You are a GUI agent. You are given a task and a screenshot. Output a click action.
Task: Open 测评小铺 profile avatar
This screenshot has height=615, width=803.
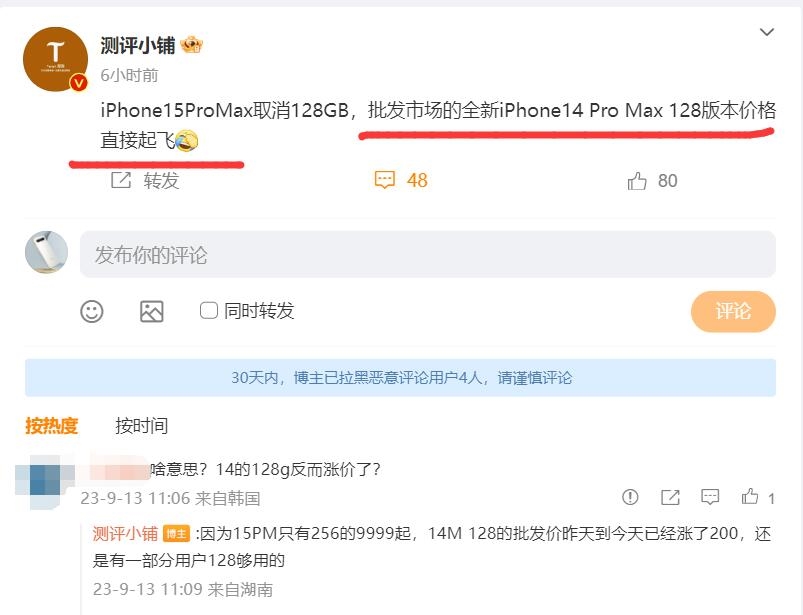55,59
